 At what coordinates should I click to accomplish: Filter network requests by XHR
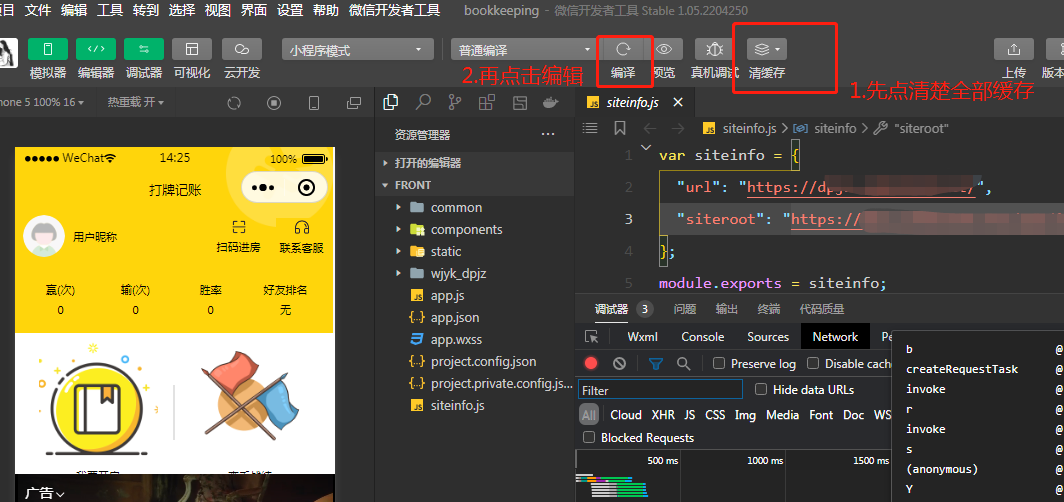coord(663,415)
